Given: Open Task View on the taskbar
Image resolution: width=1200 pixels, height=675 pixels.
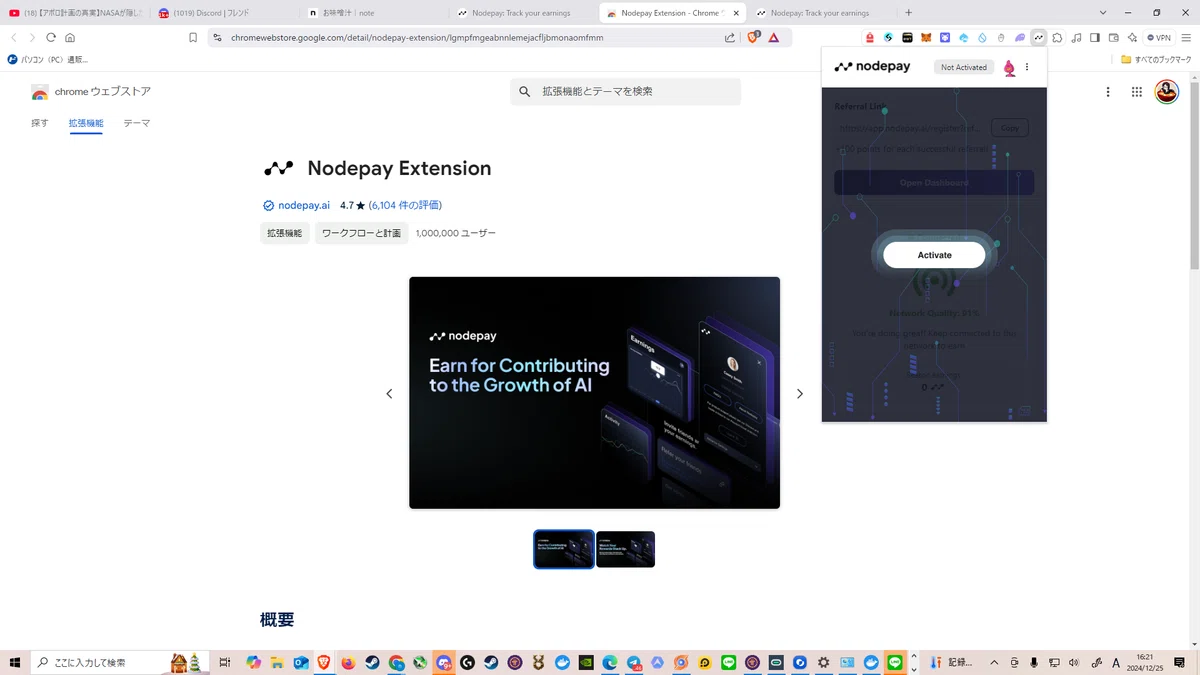Looking at the screenshot, I should click(x=225, y=662).
